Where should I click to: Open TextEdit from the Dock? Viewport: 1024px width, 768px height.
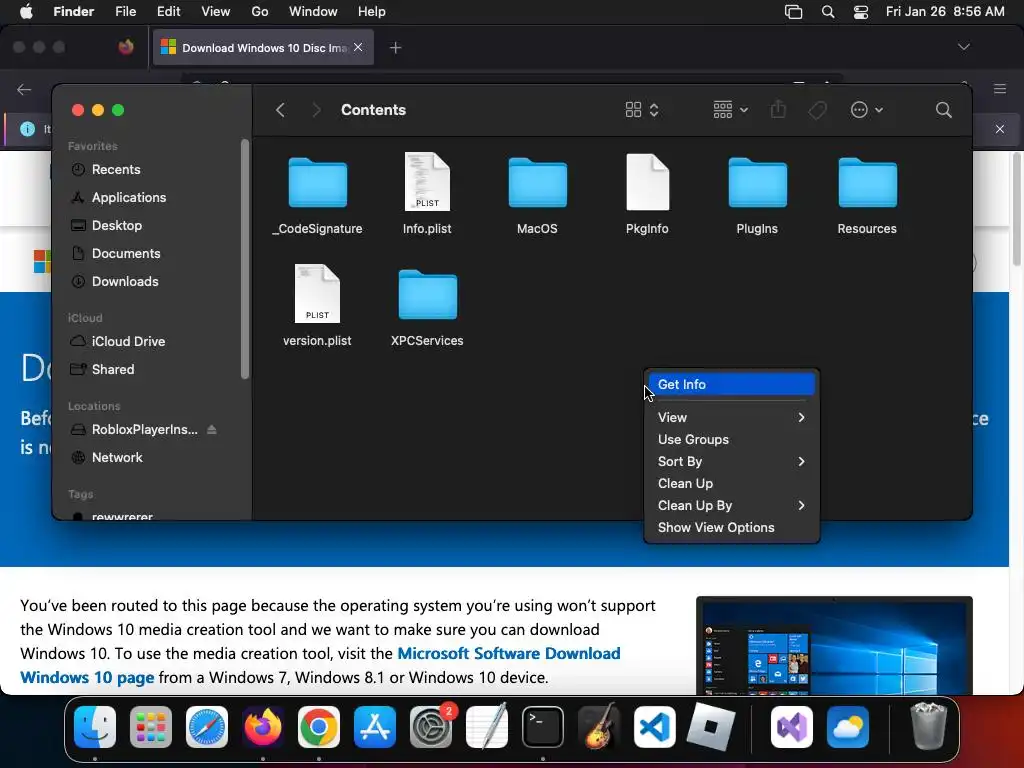tap(487, 727)
